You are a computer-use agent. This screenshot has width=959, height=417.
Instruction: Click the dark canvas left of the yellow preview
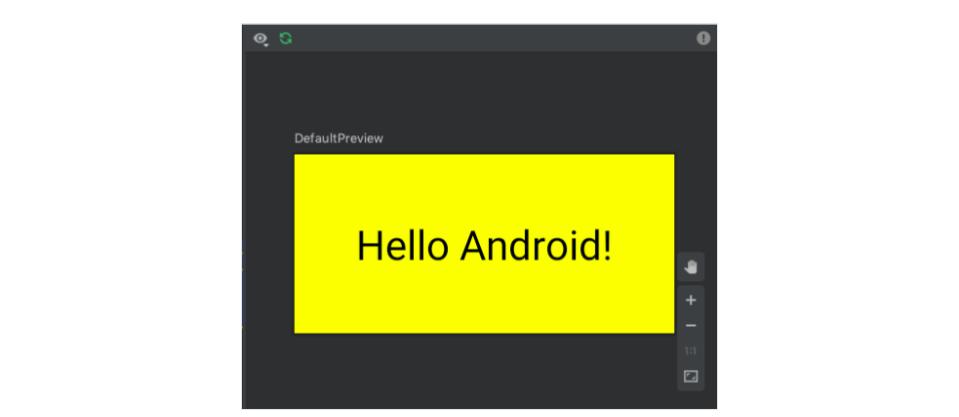pyautogui.click(x=268, y=245)
